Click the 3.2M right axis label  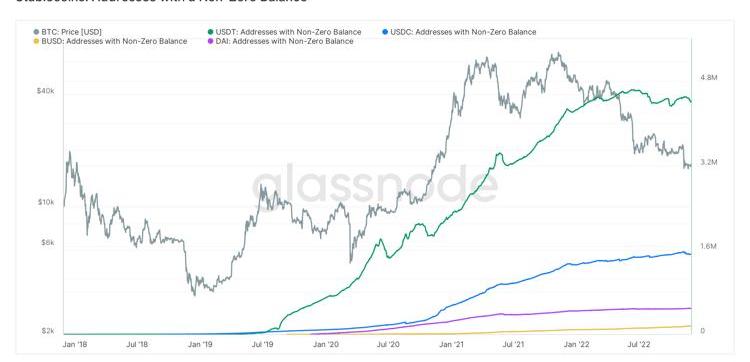[709, 163]
